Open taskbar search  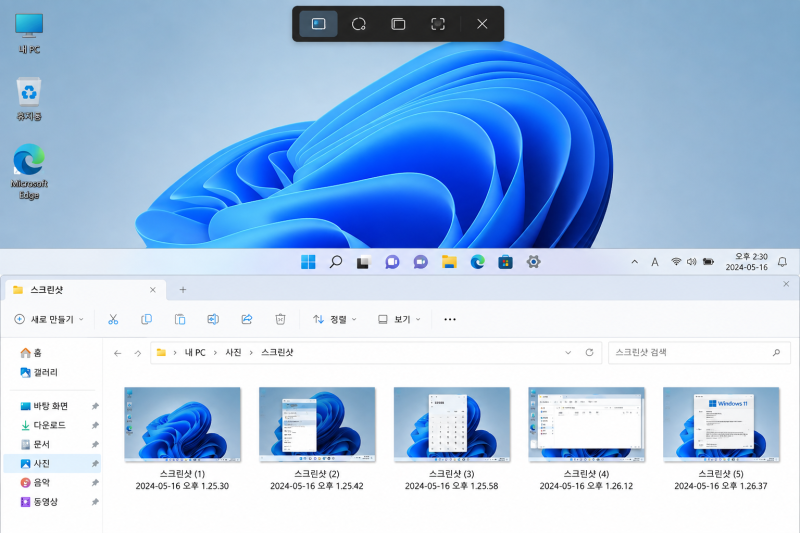pyautogui.click(x=336, y=262)
